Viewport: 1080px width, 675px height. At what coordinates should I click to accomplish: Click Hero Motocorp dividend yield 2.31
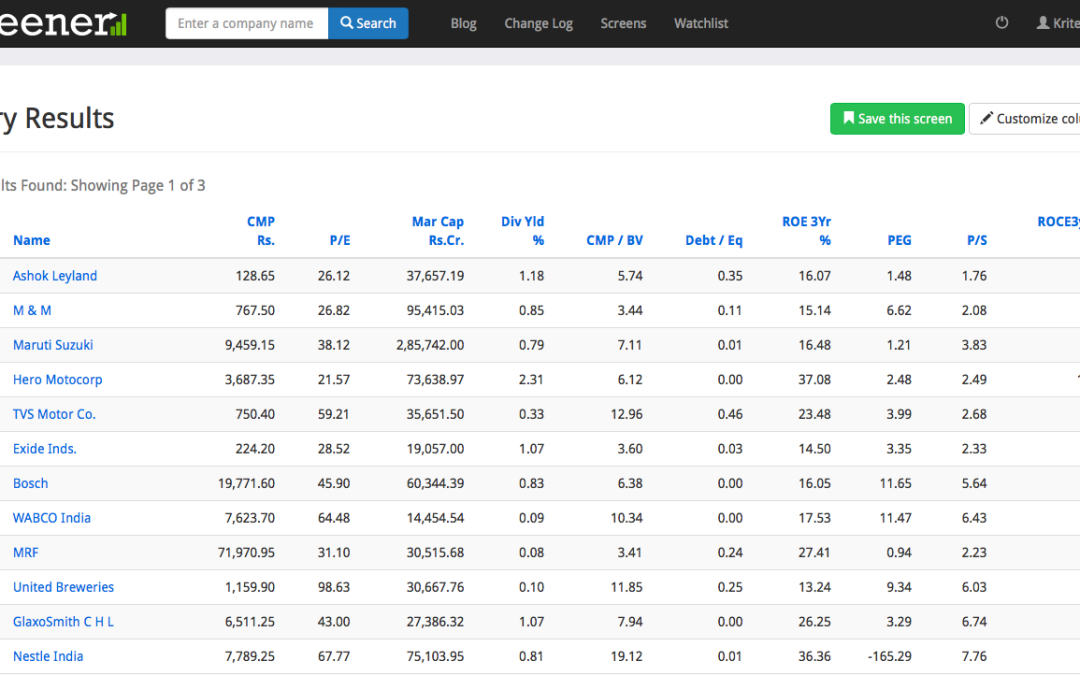click(531, 380)
